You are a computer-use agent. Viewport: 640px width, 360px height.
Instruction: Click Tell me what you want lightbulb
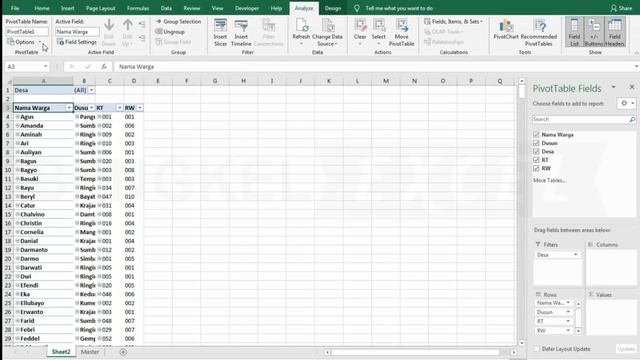(x=356, y=8)
